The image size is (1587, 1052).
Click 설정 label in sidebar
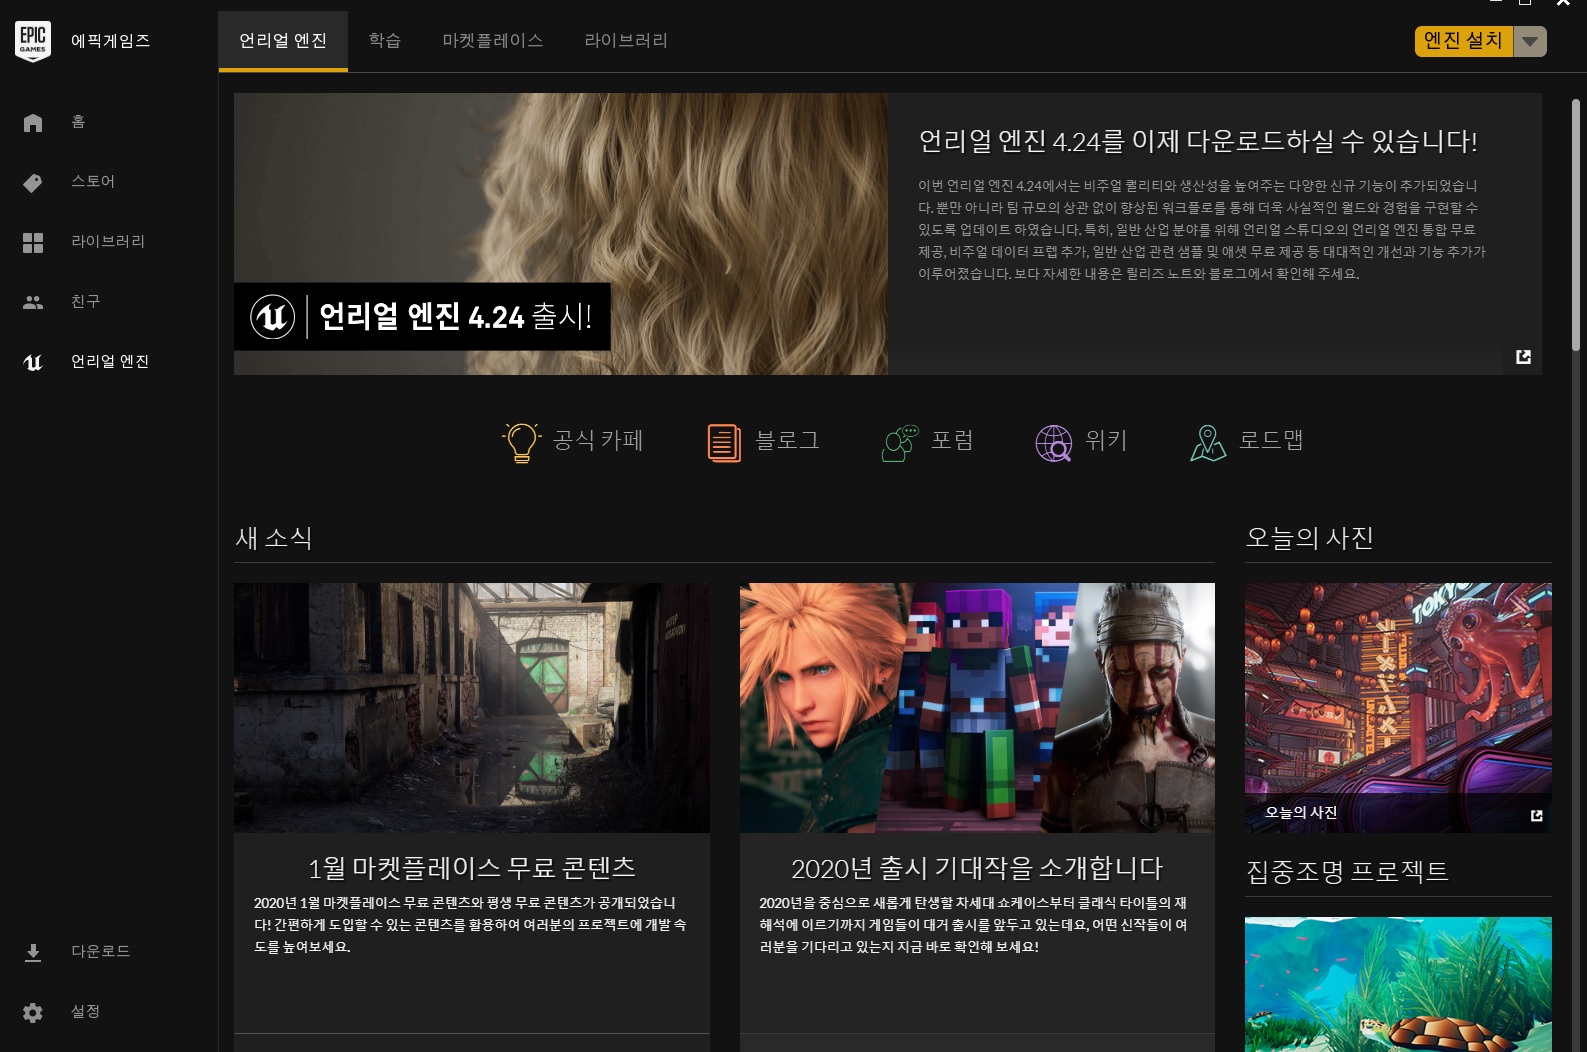point(85,1012)
